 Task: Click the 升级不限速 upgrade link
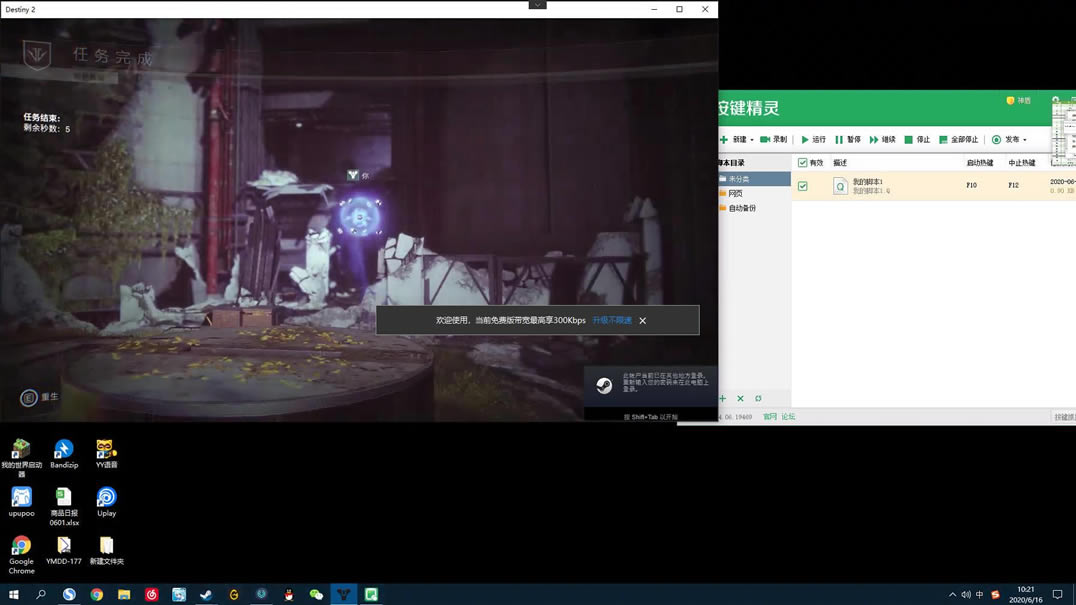[612, 321]
